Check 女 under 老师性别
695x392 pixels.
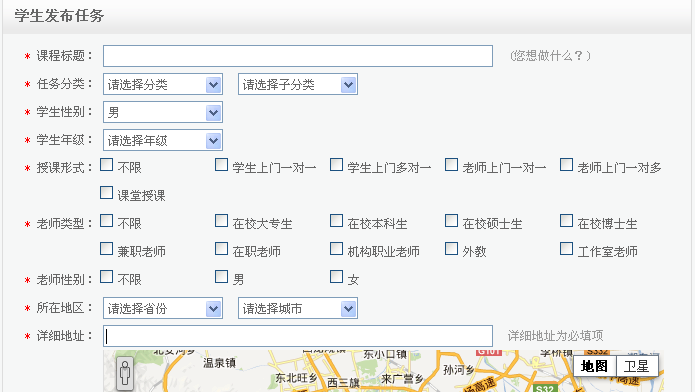click(336, 277)
